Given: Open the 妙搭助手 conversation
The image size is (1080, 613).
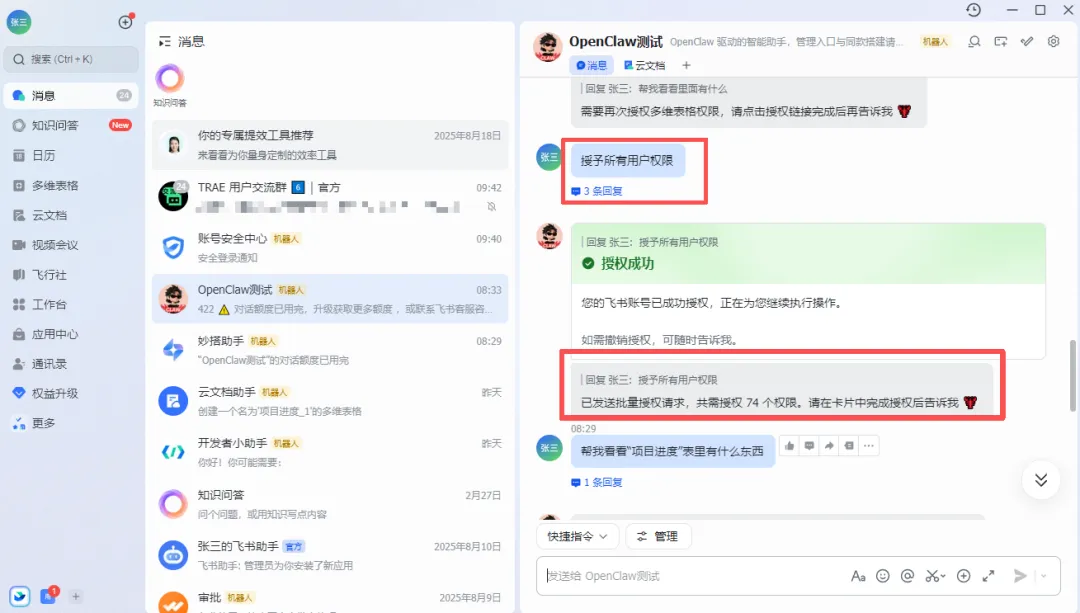Looking at the screenshot, I should tap(330, 350).
